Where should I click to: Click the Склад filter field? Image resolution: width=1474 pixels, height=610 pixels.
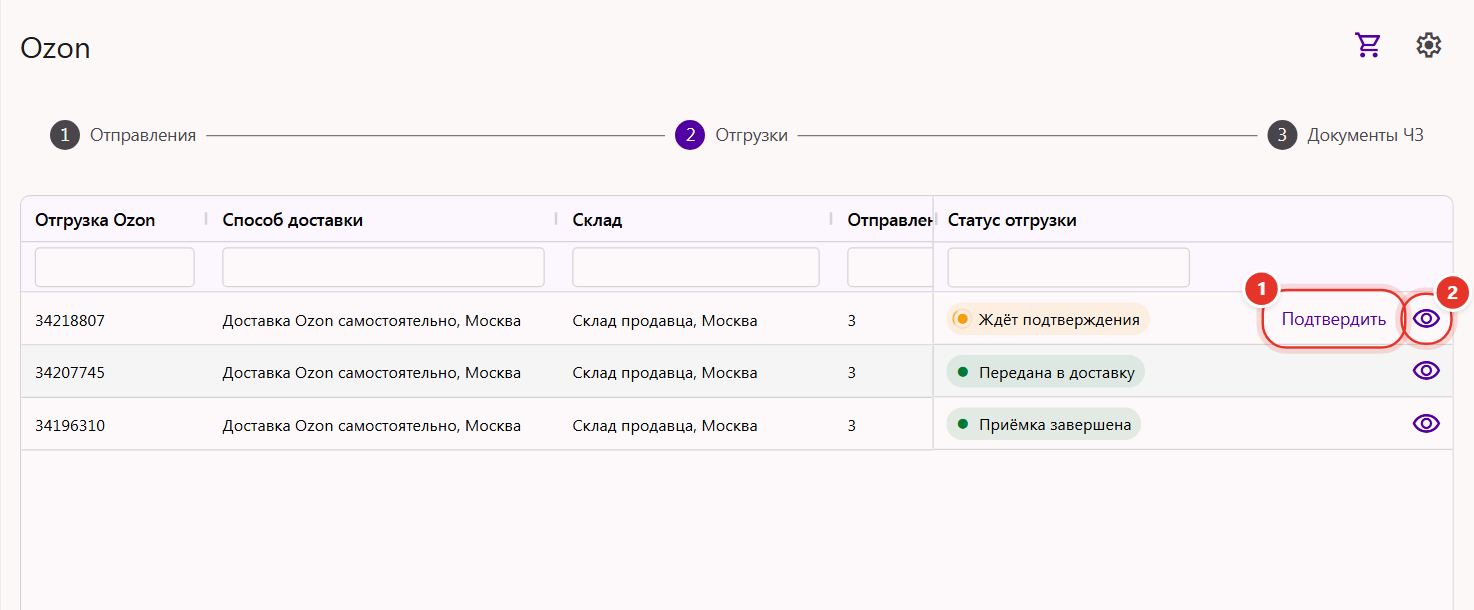(x=696, y=267)
